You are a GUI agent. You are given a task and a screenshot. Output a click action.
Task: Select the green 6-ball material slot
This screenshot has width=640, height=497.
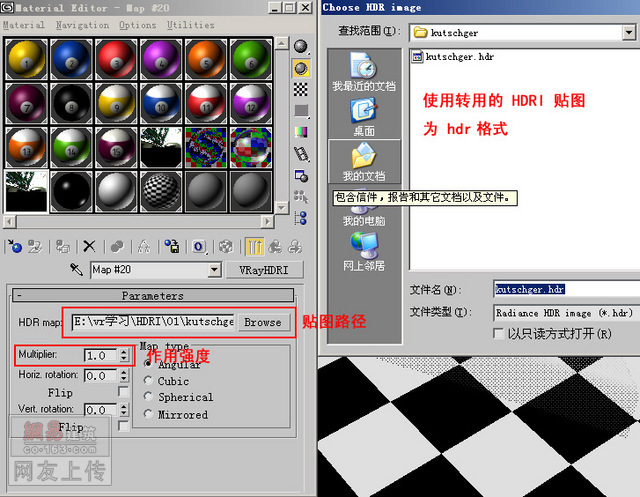click(251, 59)
